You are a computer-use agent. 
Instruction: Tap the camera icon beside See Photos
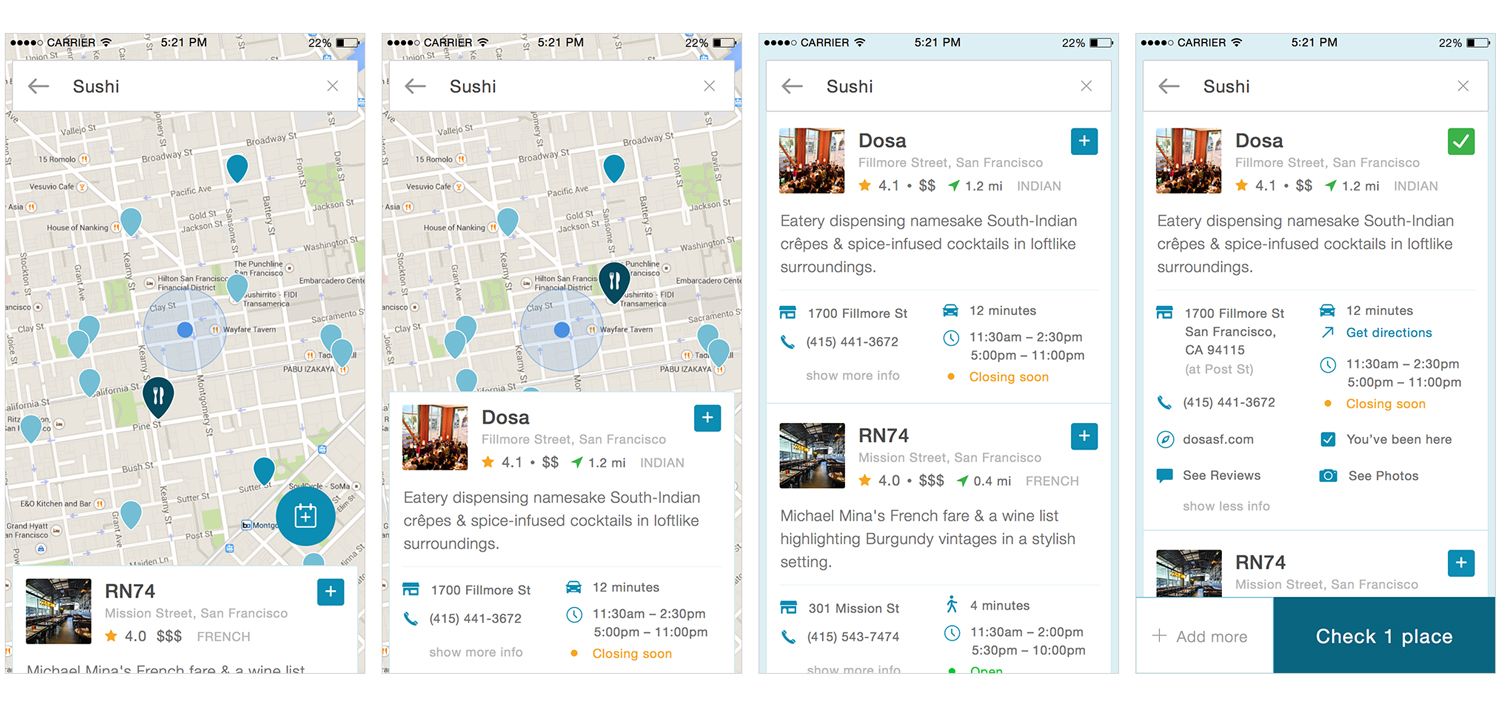[1328, 476]
